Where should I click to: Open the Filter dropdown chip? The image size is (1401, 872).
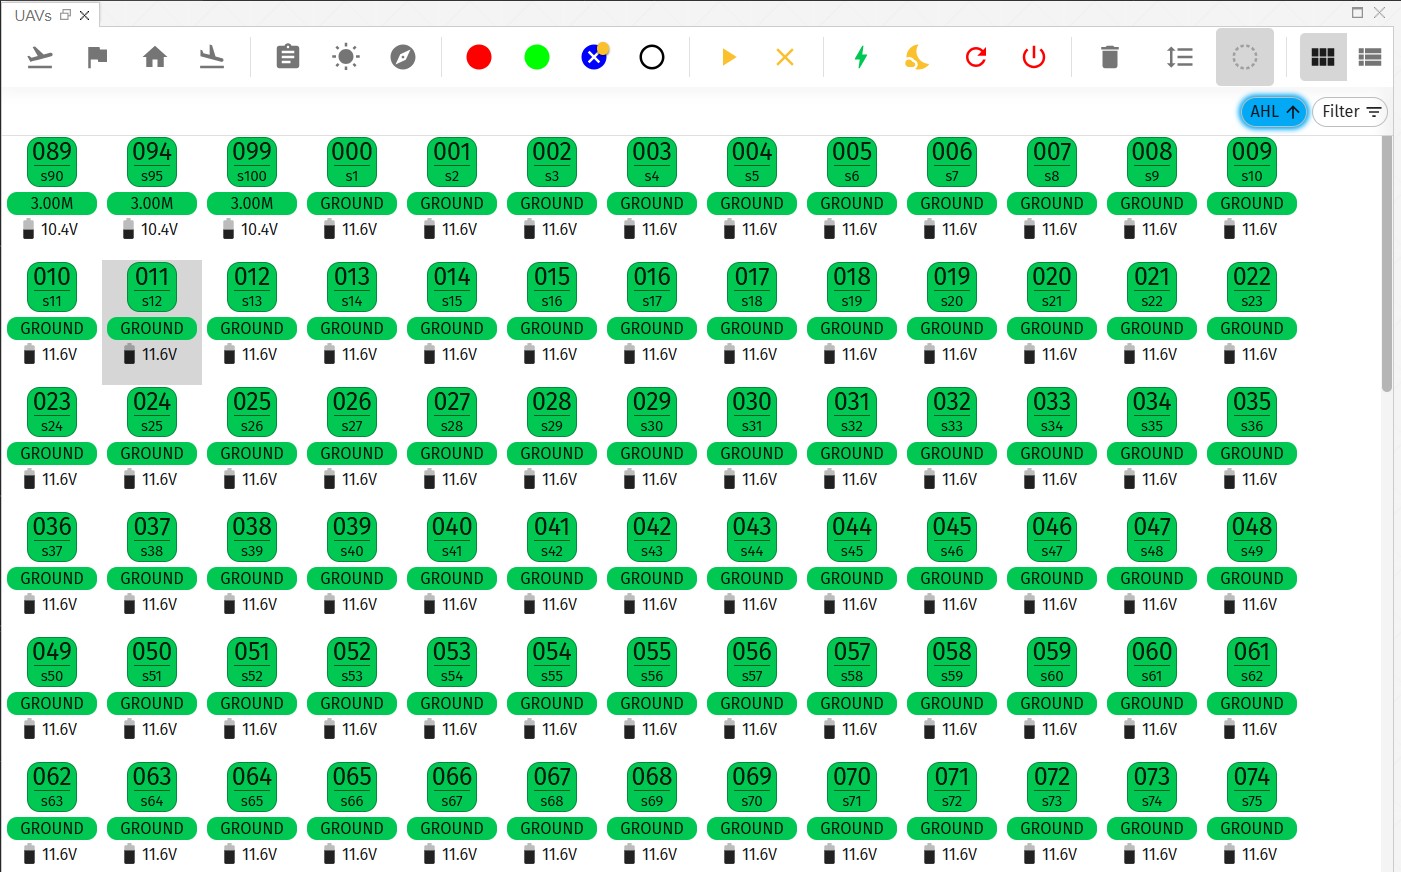(1350, 112)
